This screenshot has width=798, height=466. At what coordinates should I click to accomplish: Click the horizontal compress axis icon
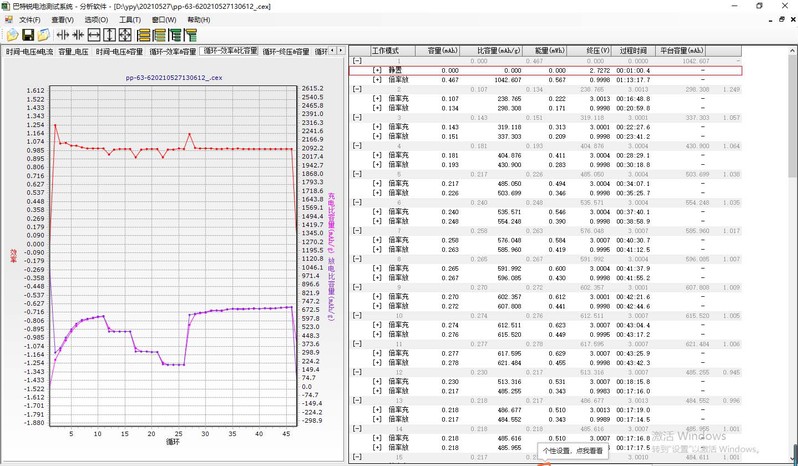click(78, 35)
